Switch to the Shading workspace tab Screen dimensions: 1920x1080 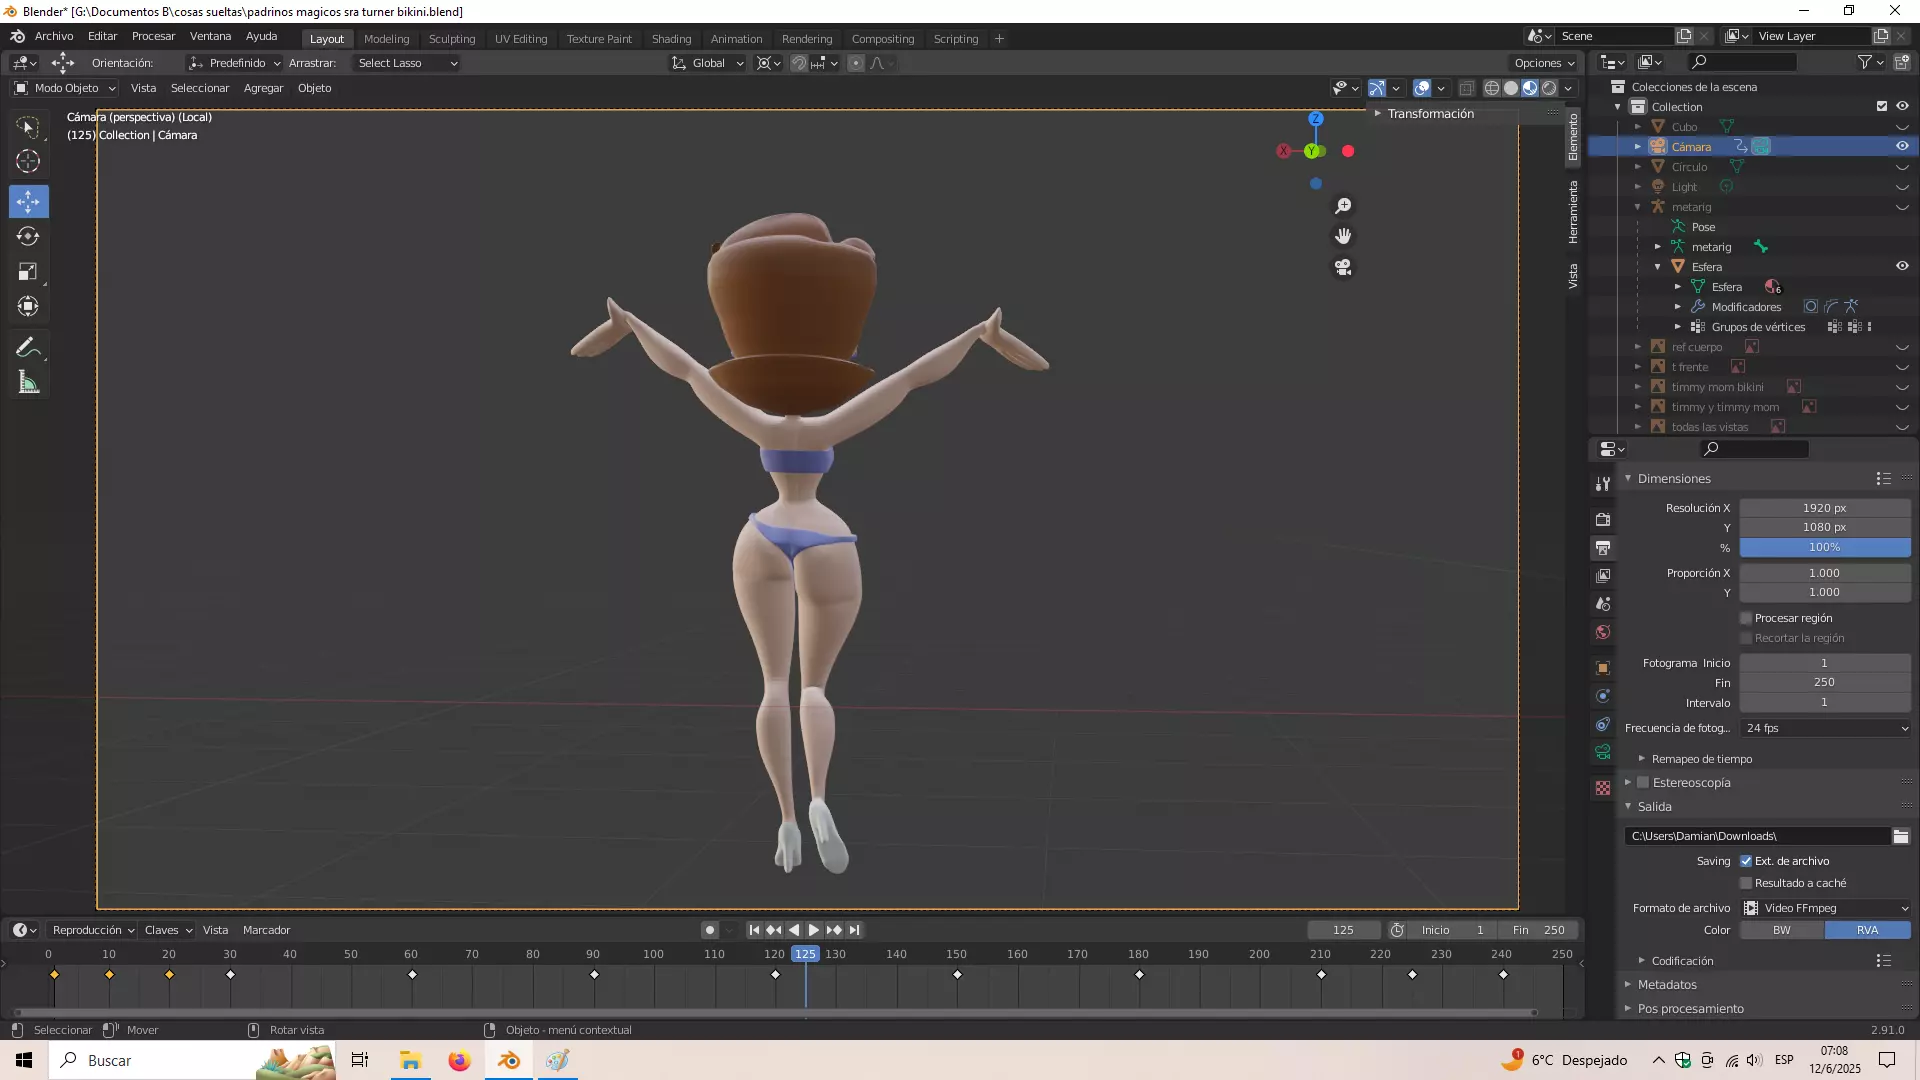[x=671, y=39]
